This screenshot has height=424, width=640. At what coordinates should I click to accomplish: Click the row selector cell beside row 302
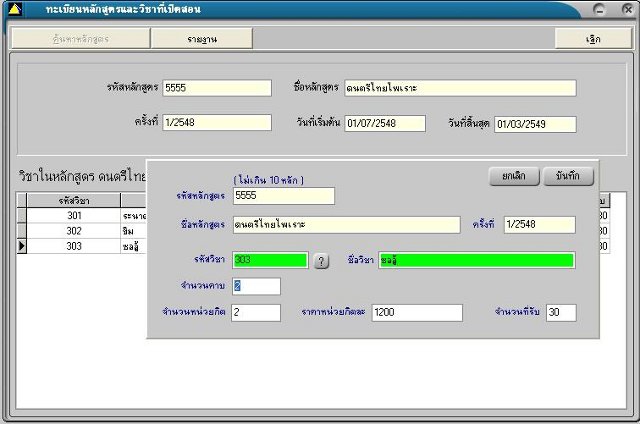tap(22, 231)
